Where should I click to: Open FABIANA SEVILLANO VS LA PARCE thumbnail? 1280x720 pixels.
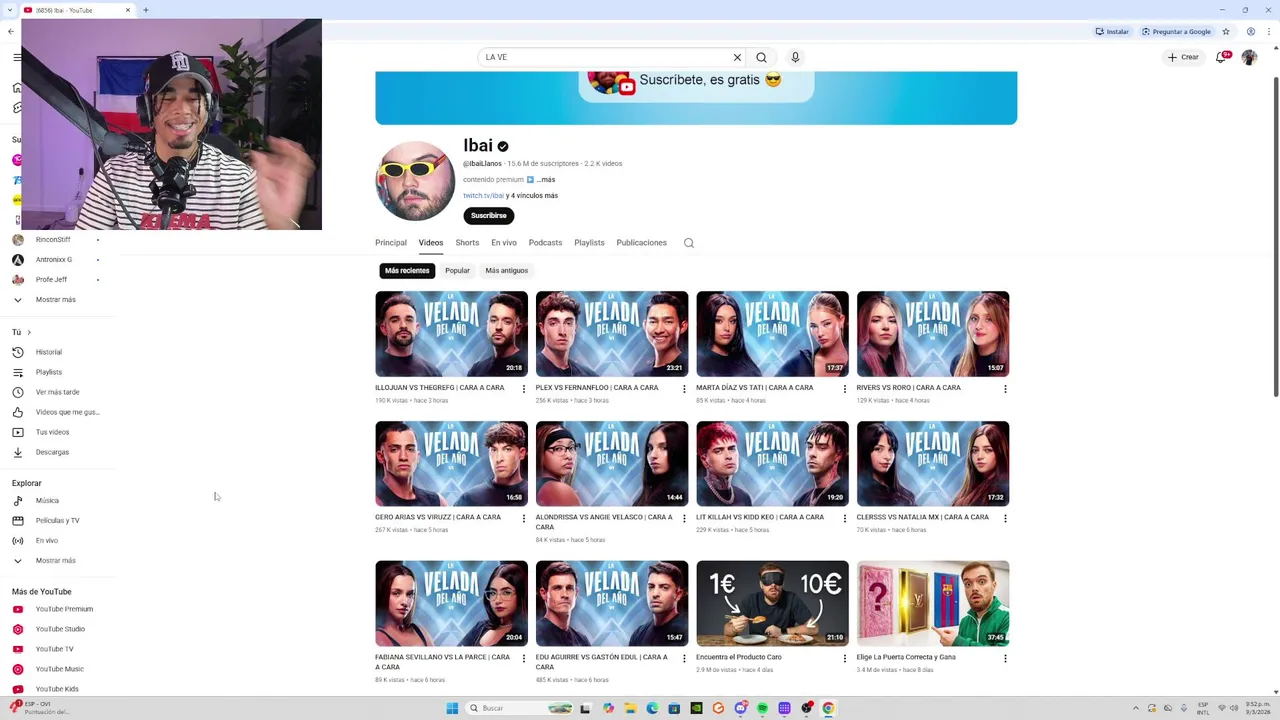point(451,604)
